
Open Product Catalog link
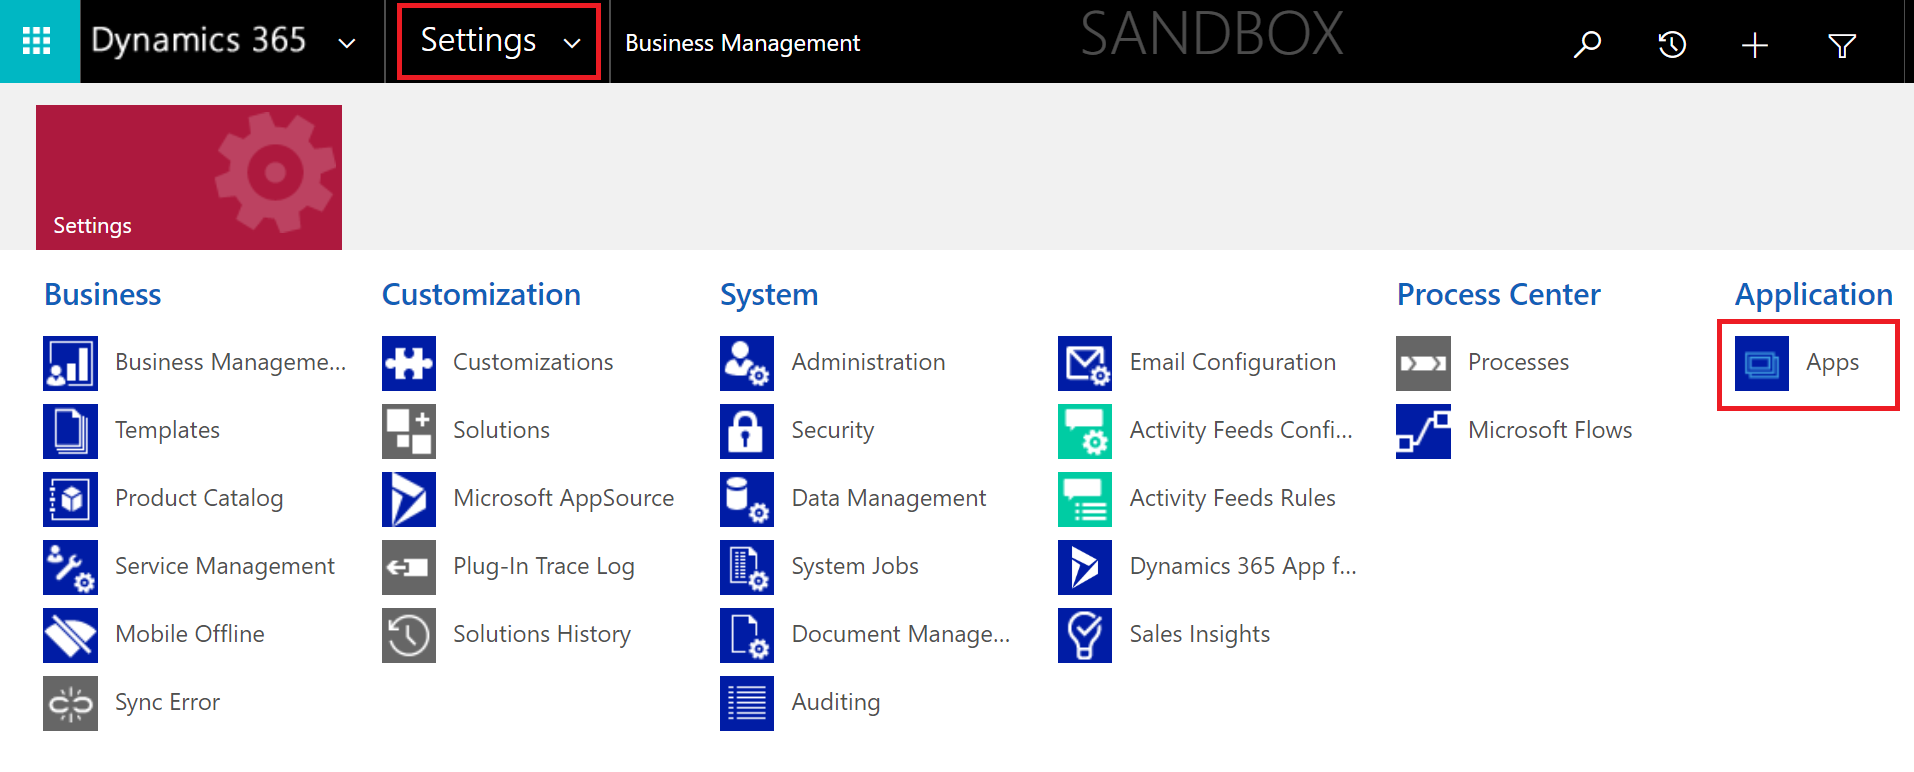point(199,498)
